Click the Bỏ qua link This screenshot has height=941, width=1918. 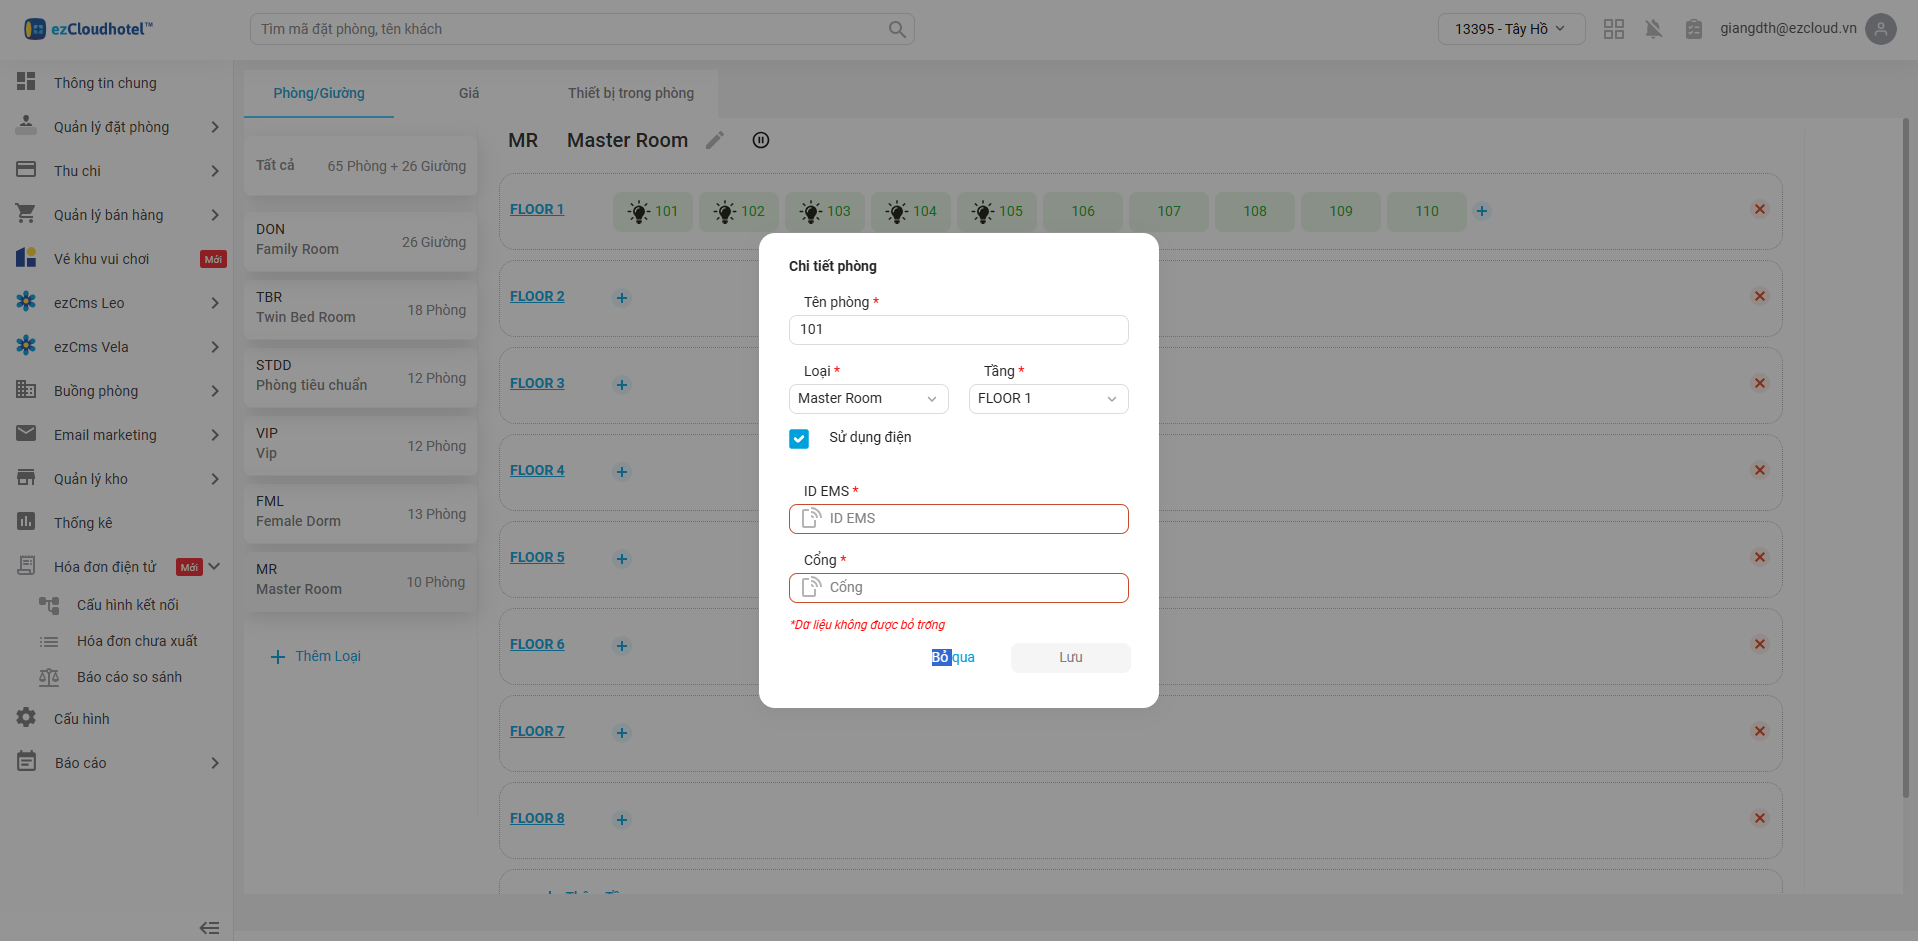(953, 658)
